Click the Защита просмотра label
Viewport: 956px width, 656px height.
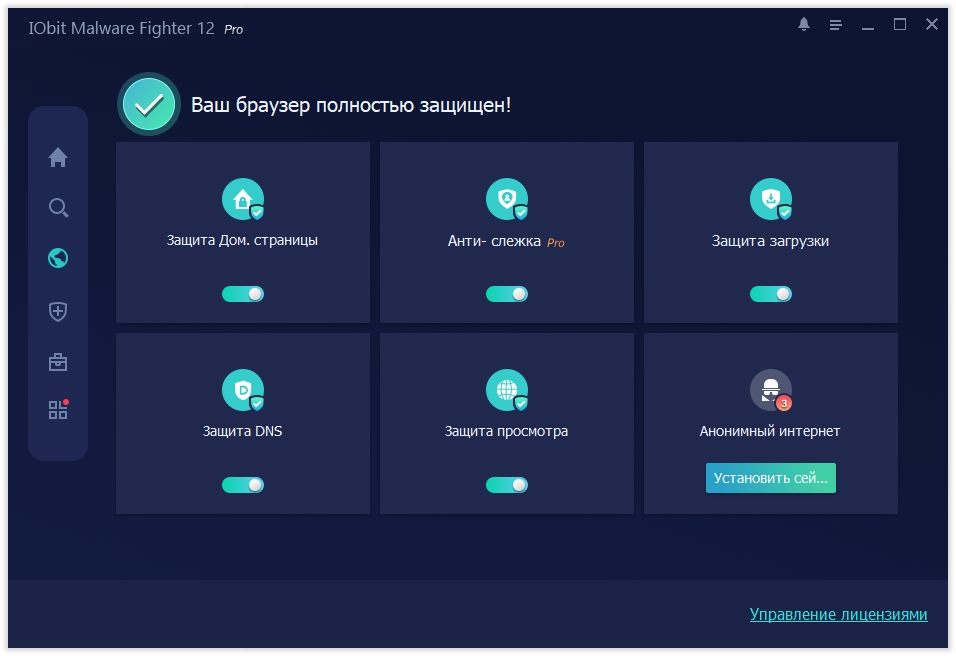click(x=506, y=431)
